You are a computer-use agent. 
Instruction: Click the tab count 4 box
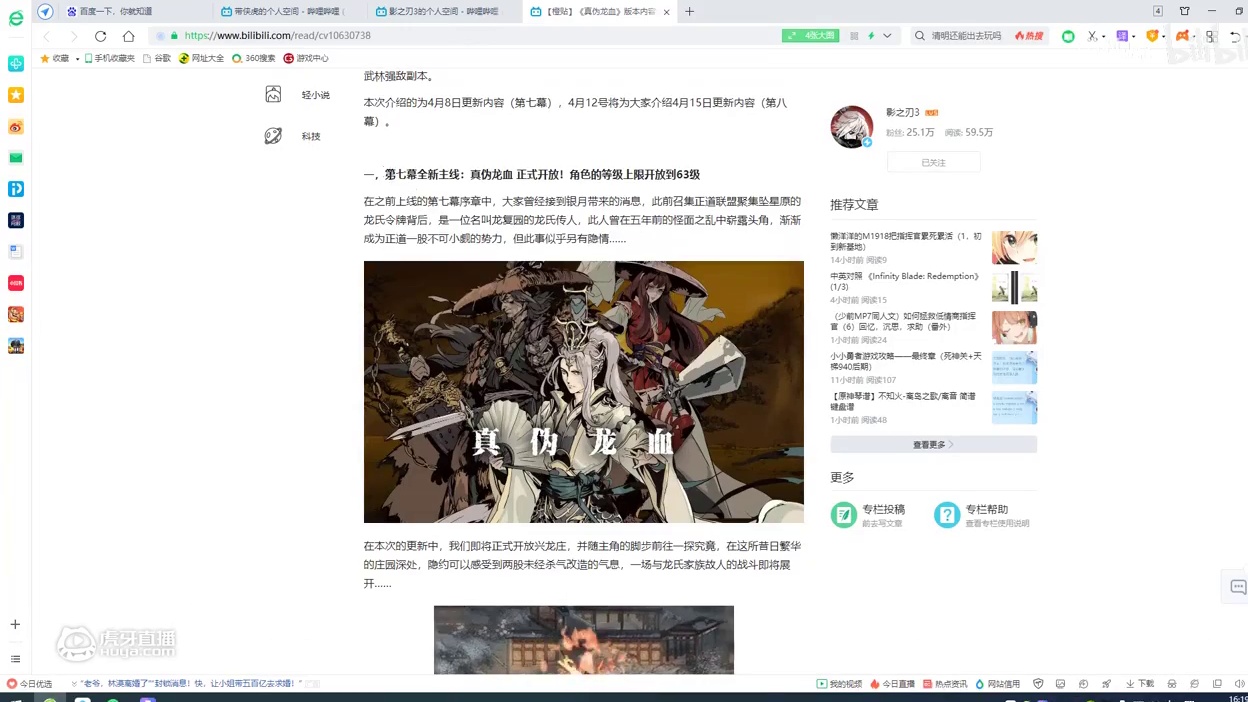click(1158, 12)
